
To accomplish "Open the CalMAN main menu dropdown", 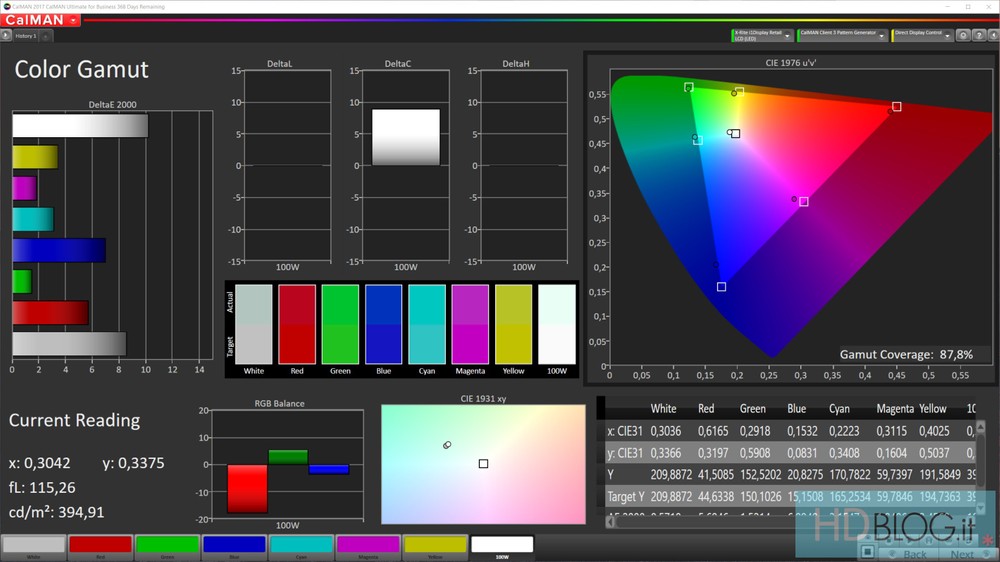I will pos(73,20).
